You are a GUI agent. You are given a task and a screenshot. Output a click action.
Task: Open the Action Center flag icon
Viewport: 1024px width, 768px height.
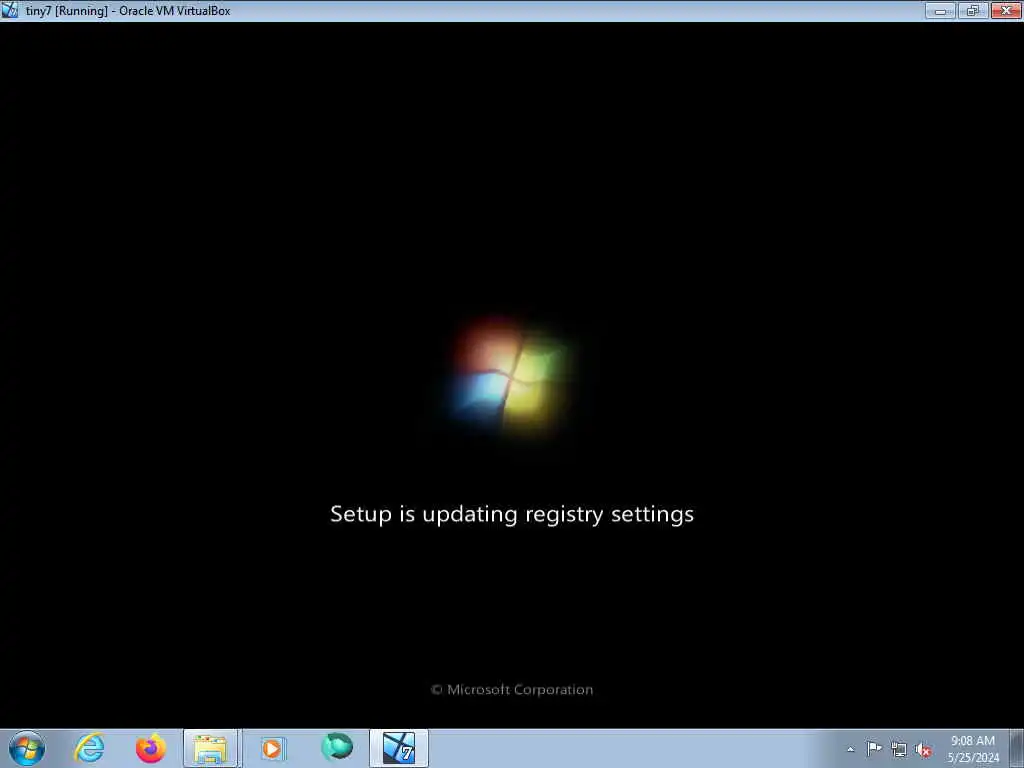[874, 748]
